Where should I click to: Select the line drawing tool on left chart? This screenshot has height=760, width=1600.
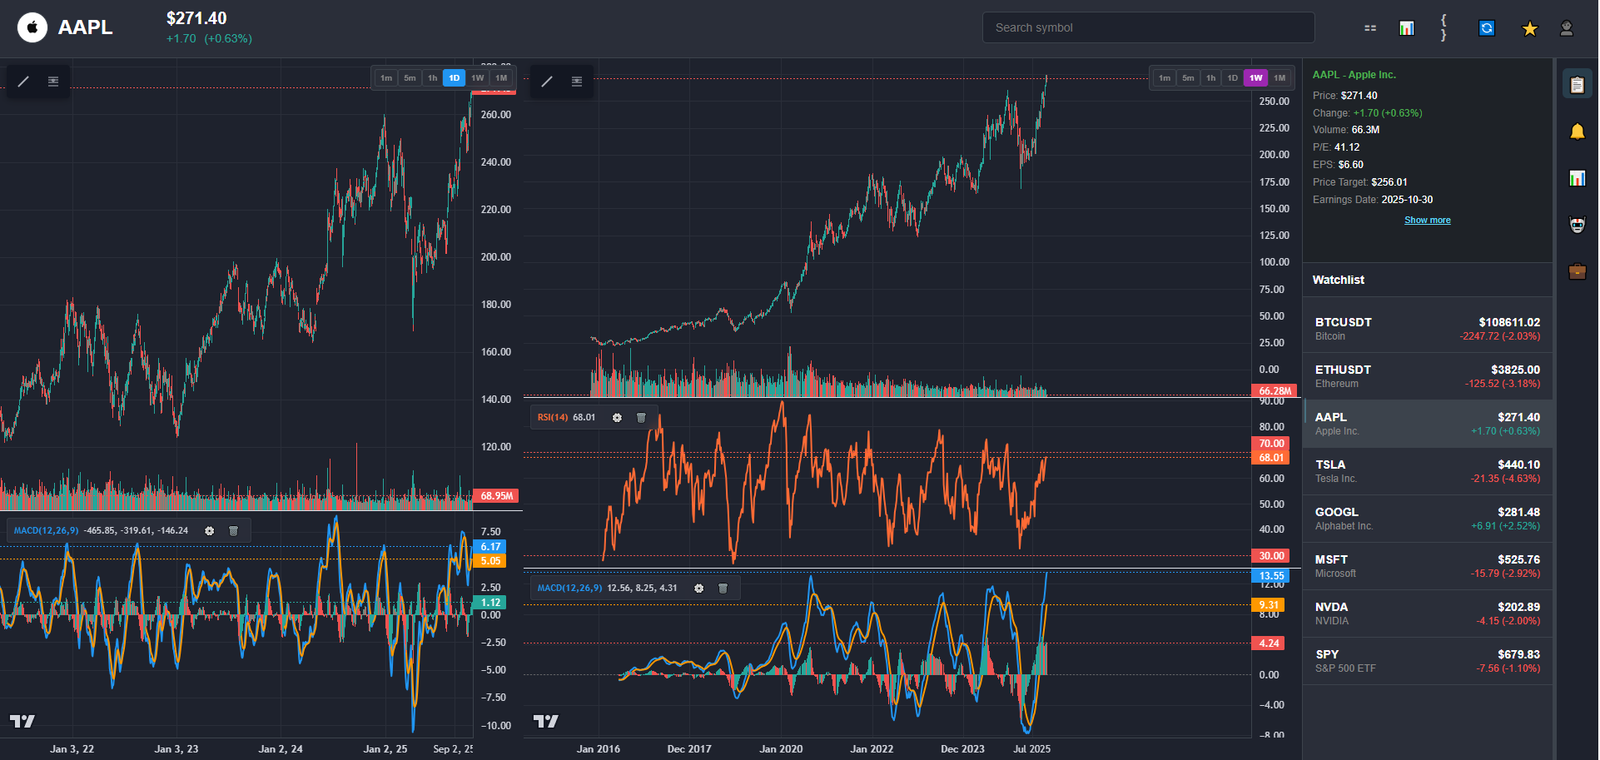tap(23, 81)
